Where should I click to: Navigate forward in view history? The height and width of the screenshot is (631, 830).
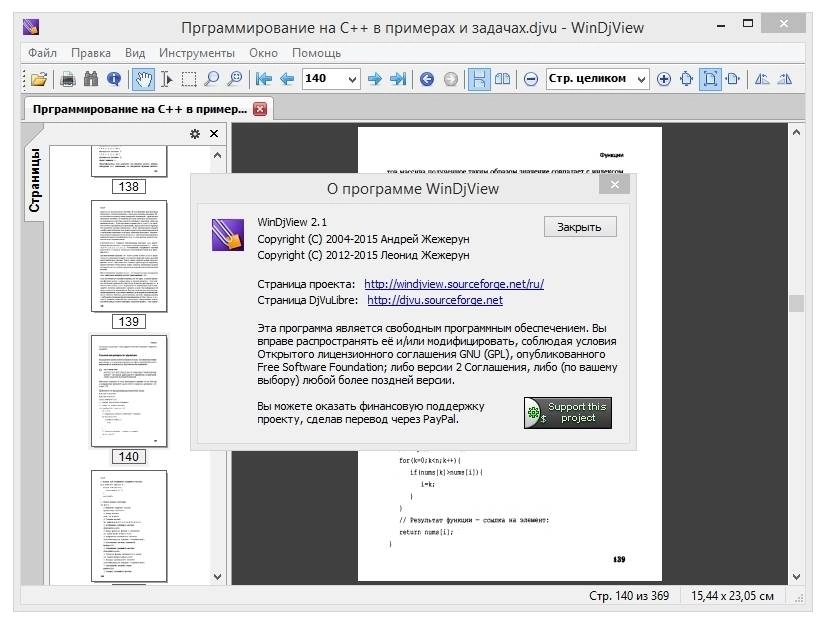pos(450,79)
